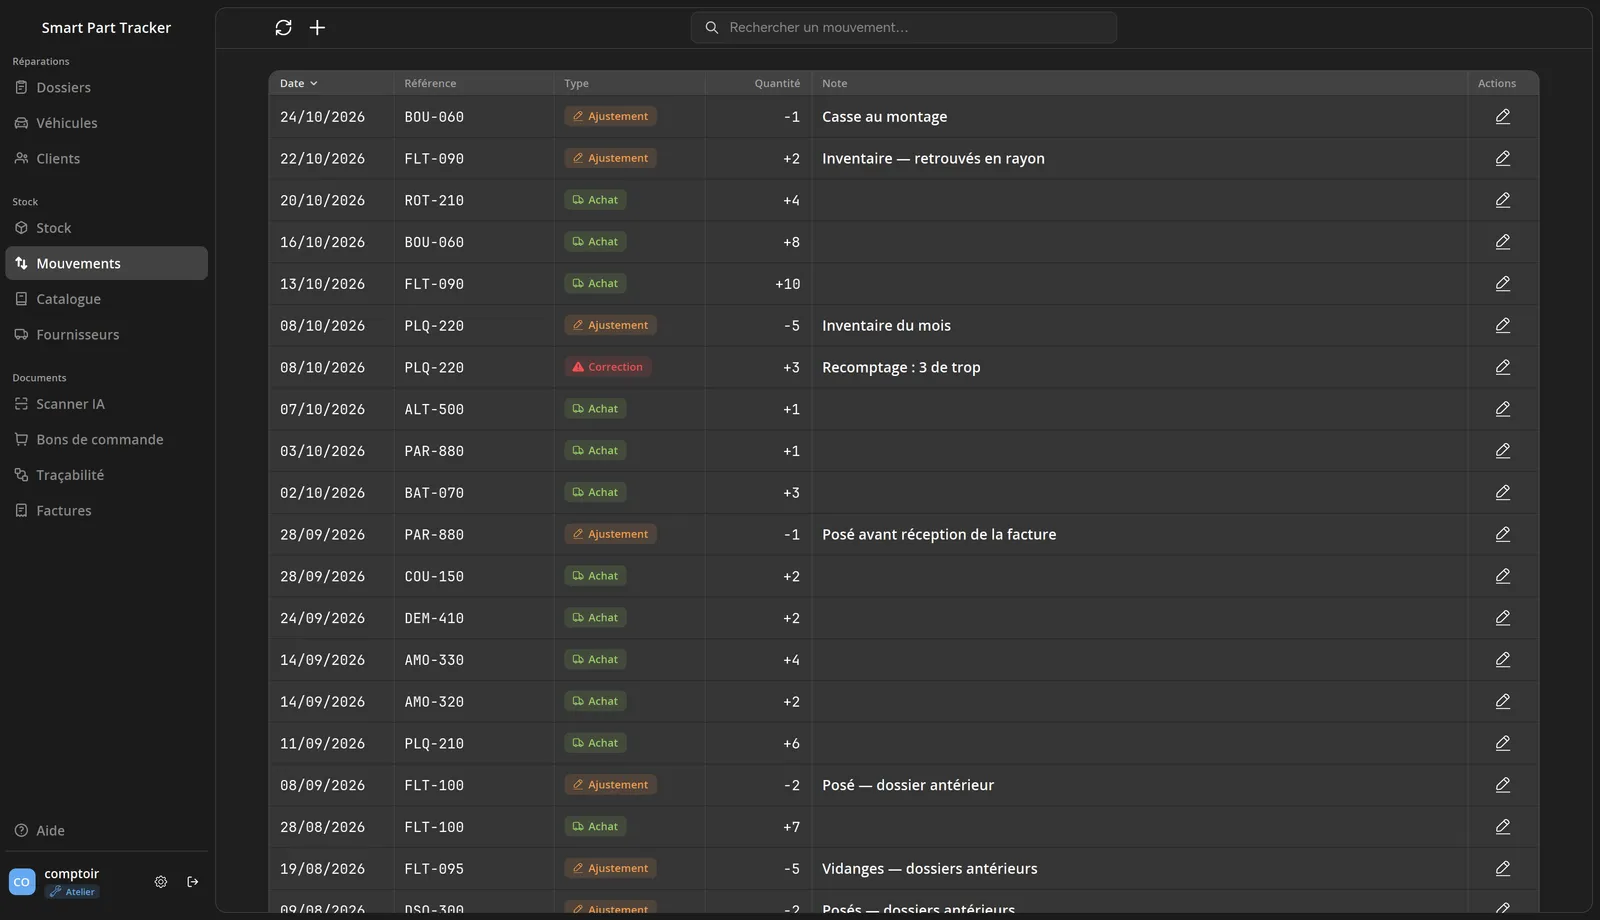The image size is (1600, 920).
Task: Click the Correction type badge
Action: point(608,367)
